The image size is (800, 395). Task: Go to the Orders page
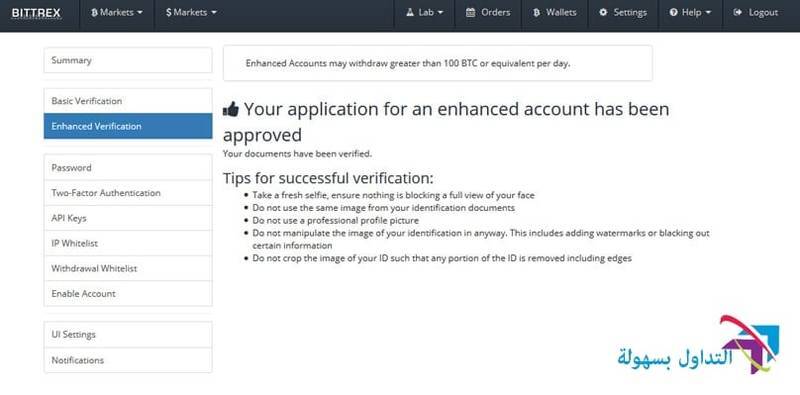coord(488,13)
